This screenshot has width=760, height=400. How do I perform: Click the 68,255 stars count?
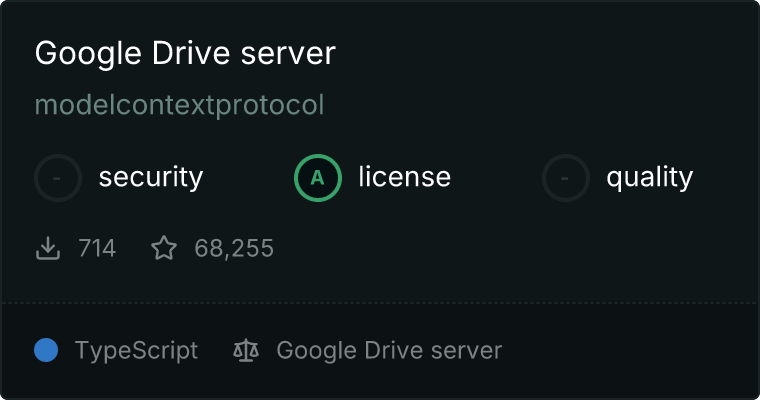click(x=234, y=248)
